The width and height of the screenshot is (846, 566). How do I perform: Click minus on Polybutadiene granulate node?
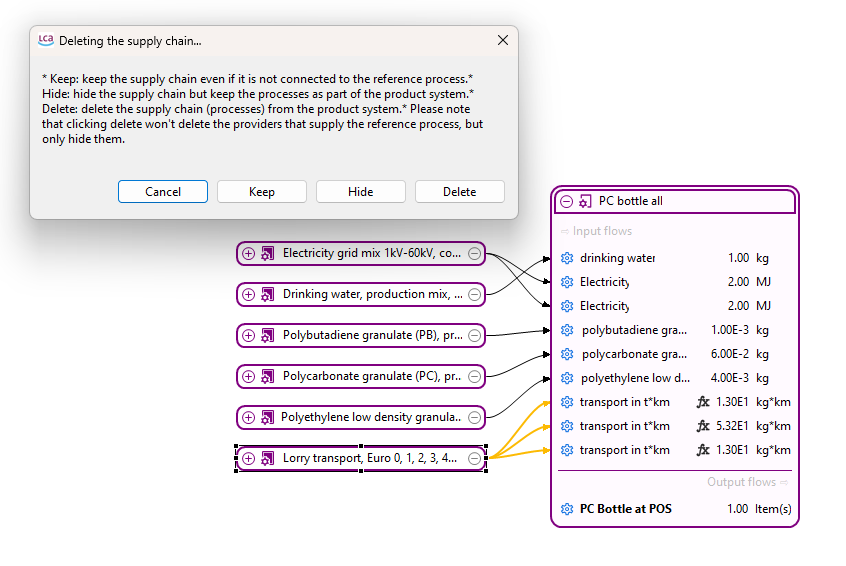pyautogui.click(x=474, y=336)
